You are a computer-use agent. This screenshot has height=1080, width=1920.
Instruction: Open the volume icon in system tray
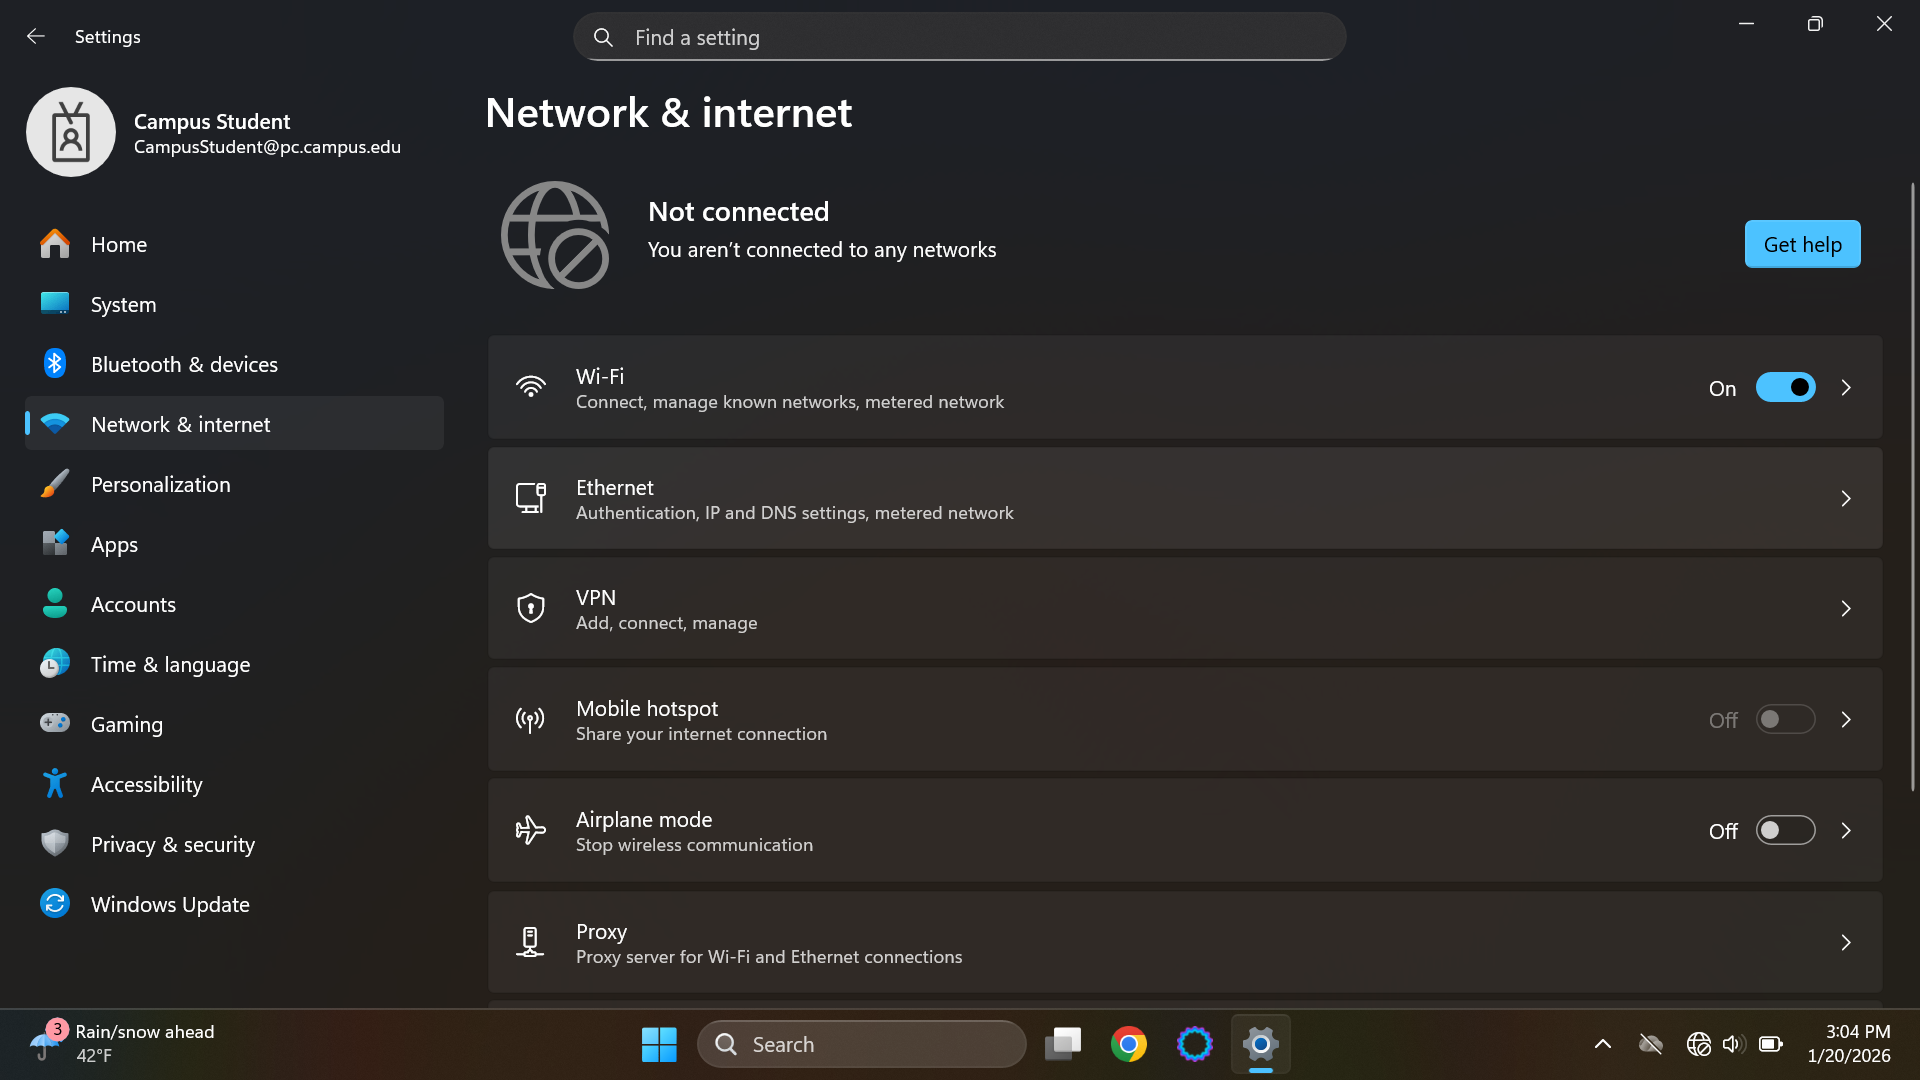click(x=1734, y=1043)
